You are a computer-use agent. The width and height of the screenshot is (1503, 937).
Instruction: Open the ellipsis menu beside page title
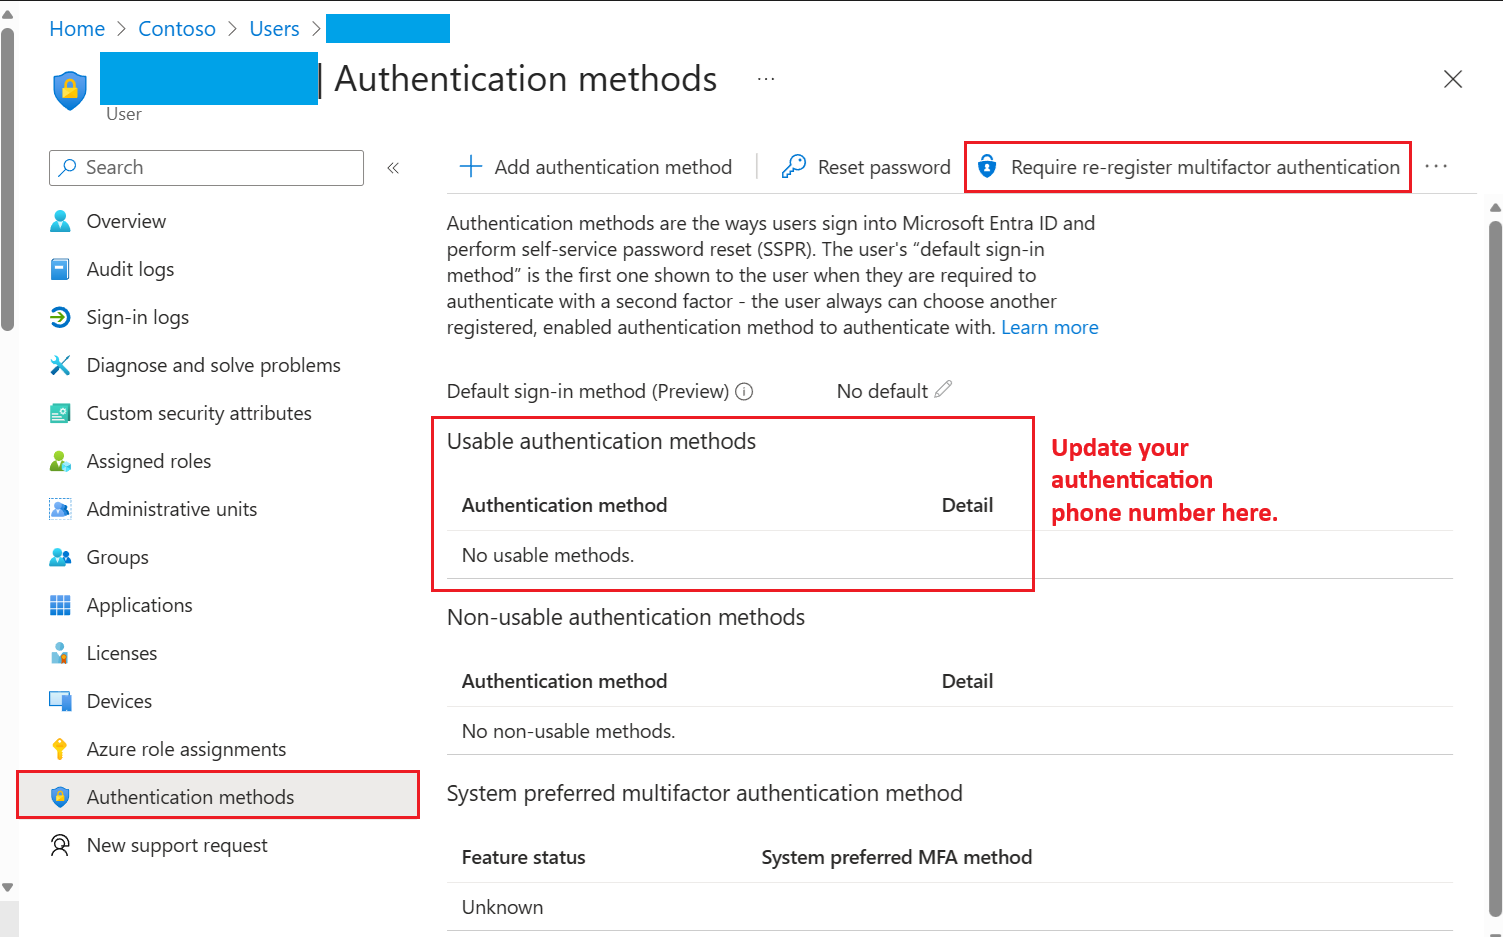[766, 78]
